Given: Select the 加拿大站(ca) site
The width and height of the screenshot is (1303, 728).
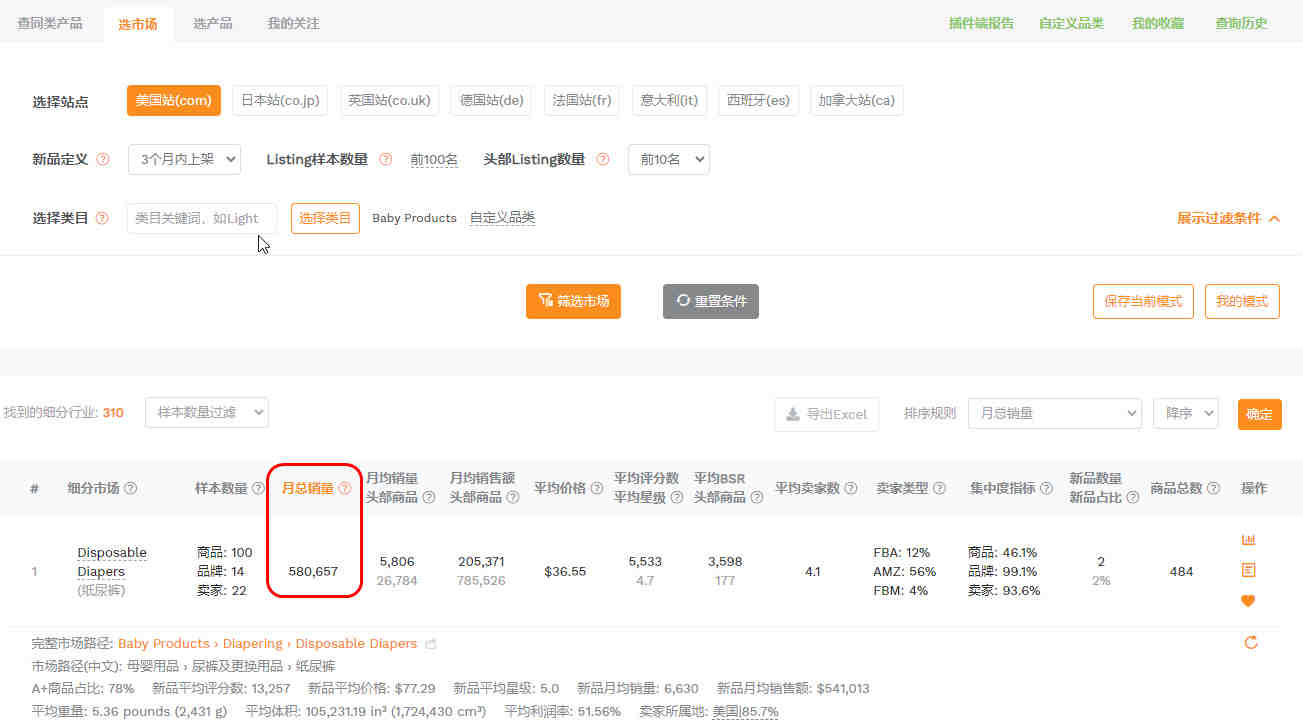Looking at the screenshot, I should click(x=856, y=100).
